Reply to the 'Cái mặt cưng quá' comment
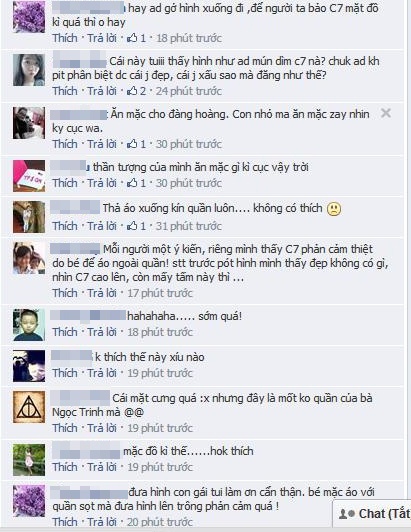411x532 pixels. pos(102,428)
